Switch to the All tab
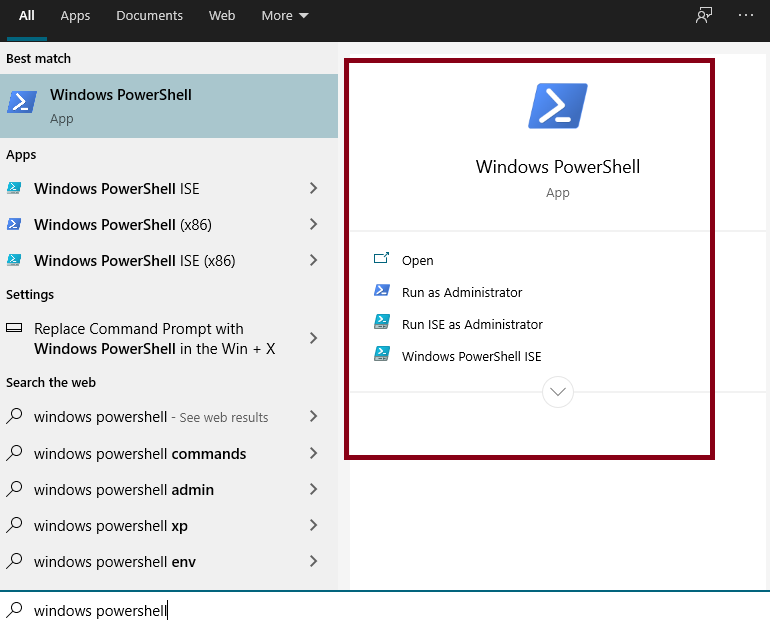Image resolution: width=770 pixels, height=623 pixels. 27,16
